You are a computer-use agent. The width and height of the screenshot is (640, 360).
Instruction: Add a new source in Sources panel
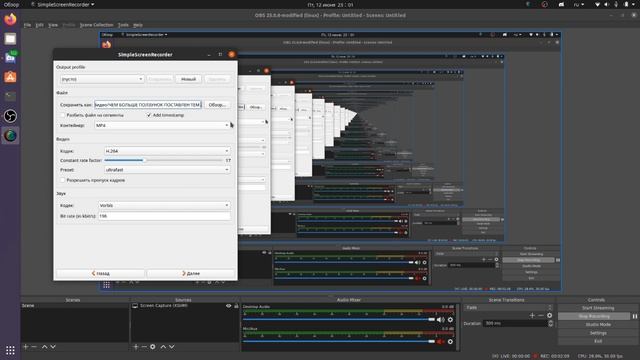point(136,347)
